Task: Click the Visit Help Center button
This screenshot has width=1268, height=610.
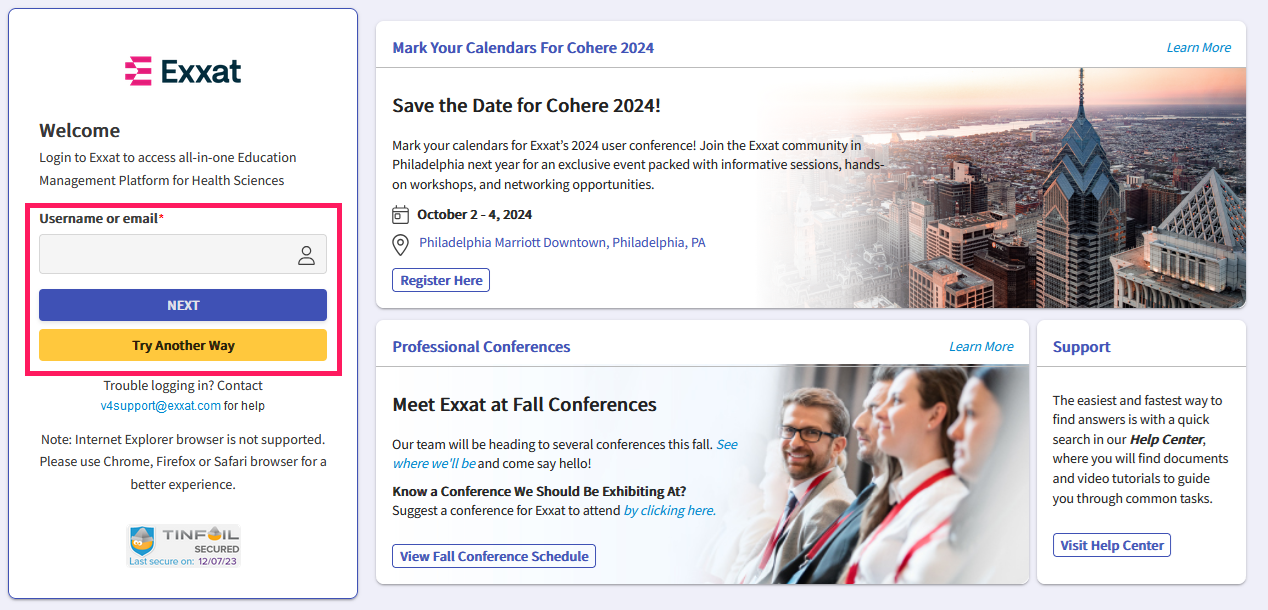Action: tap(1112, 545)
